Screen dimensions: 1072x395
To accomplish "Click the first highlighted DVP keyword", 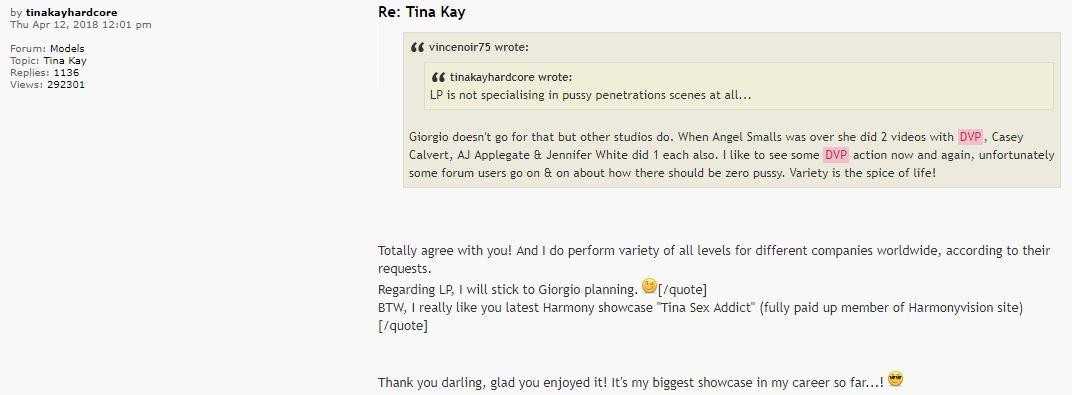I will click(970, 137).
